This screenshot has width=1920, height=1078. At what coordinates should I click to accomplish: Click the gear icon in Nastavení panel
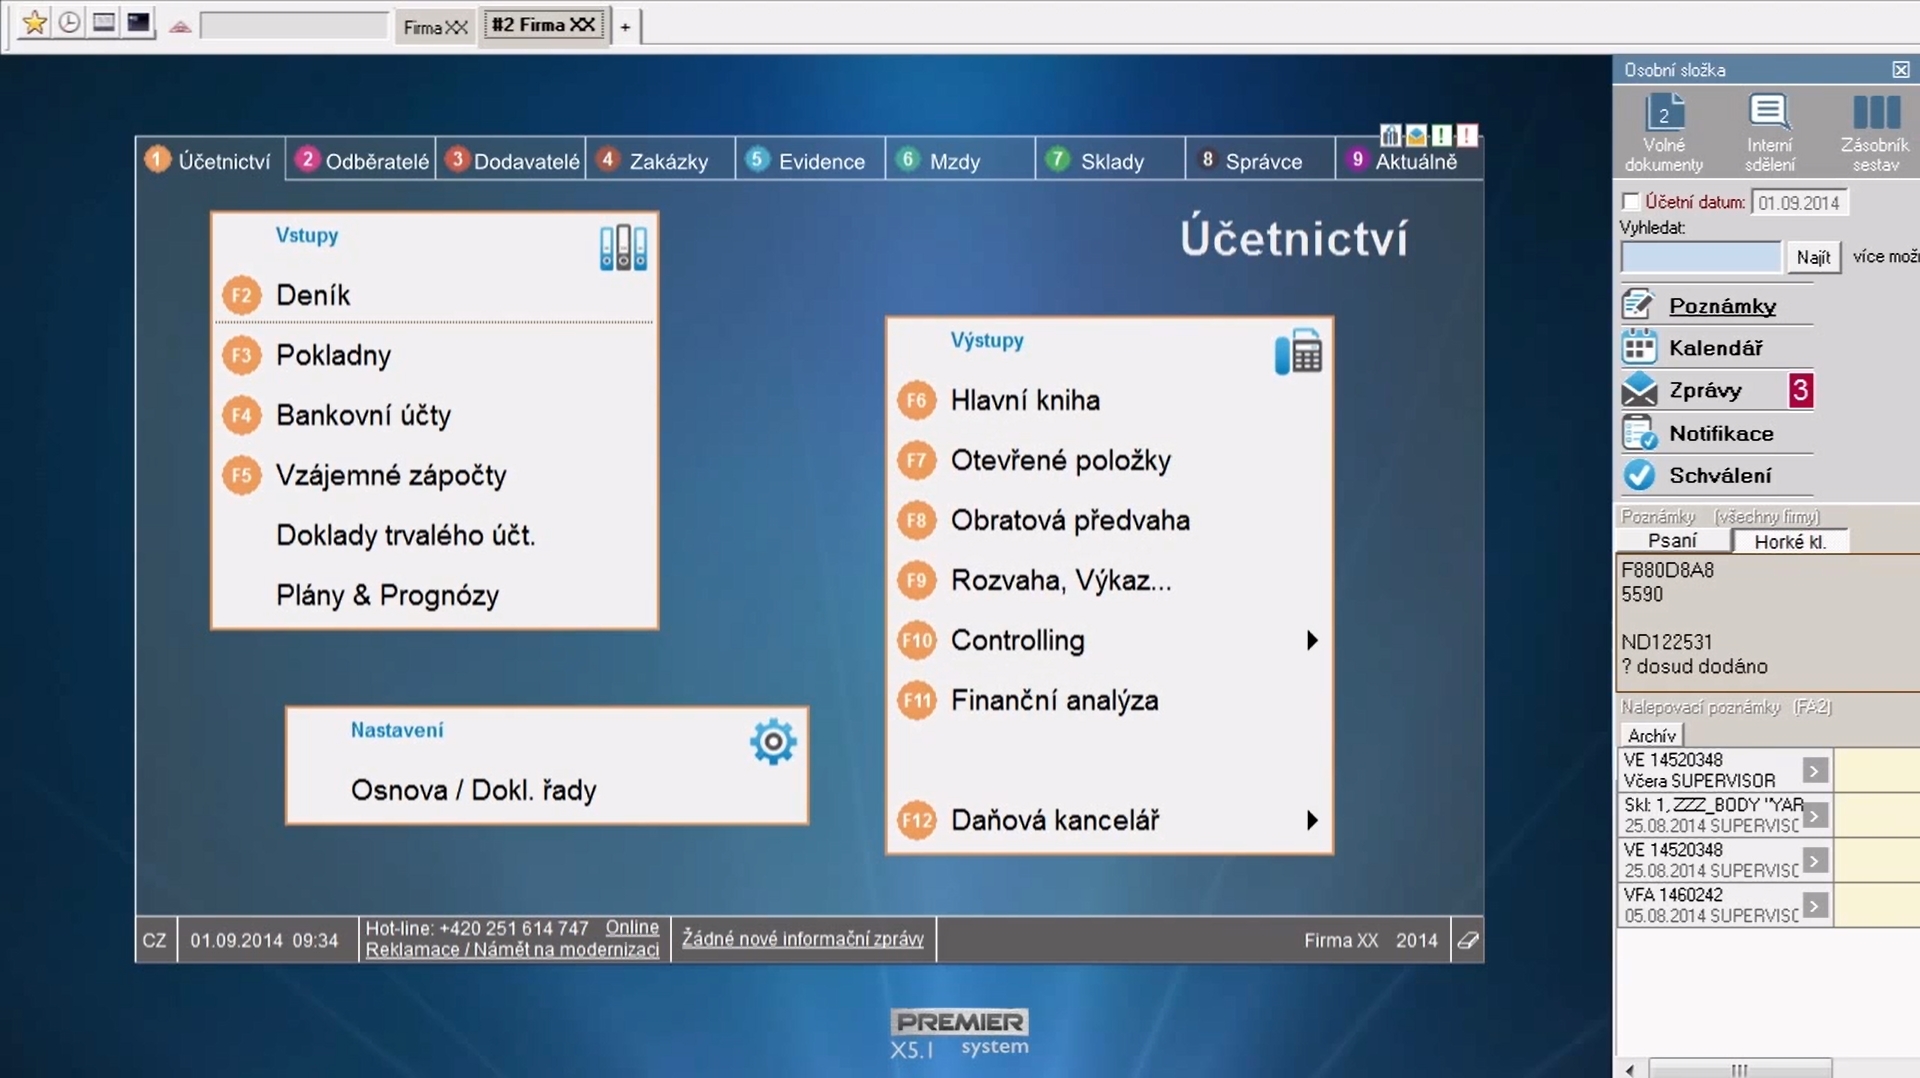(773, 741)
